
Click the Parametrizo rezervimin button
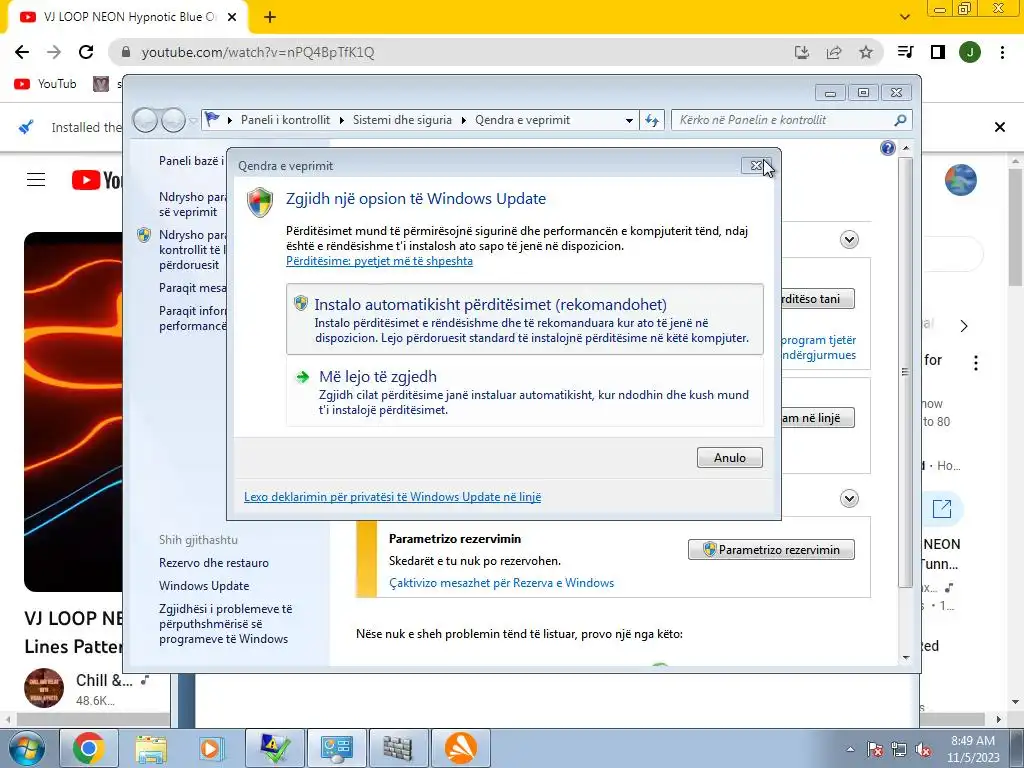771,550
